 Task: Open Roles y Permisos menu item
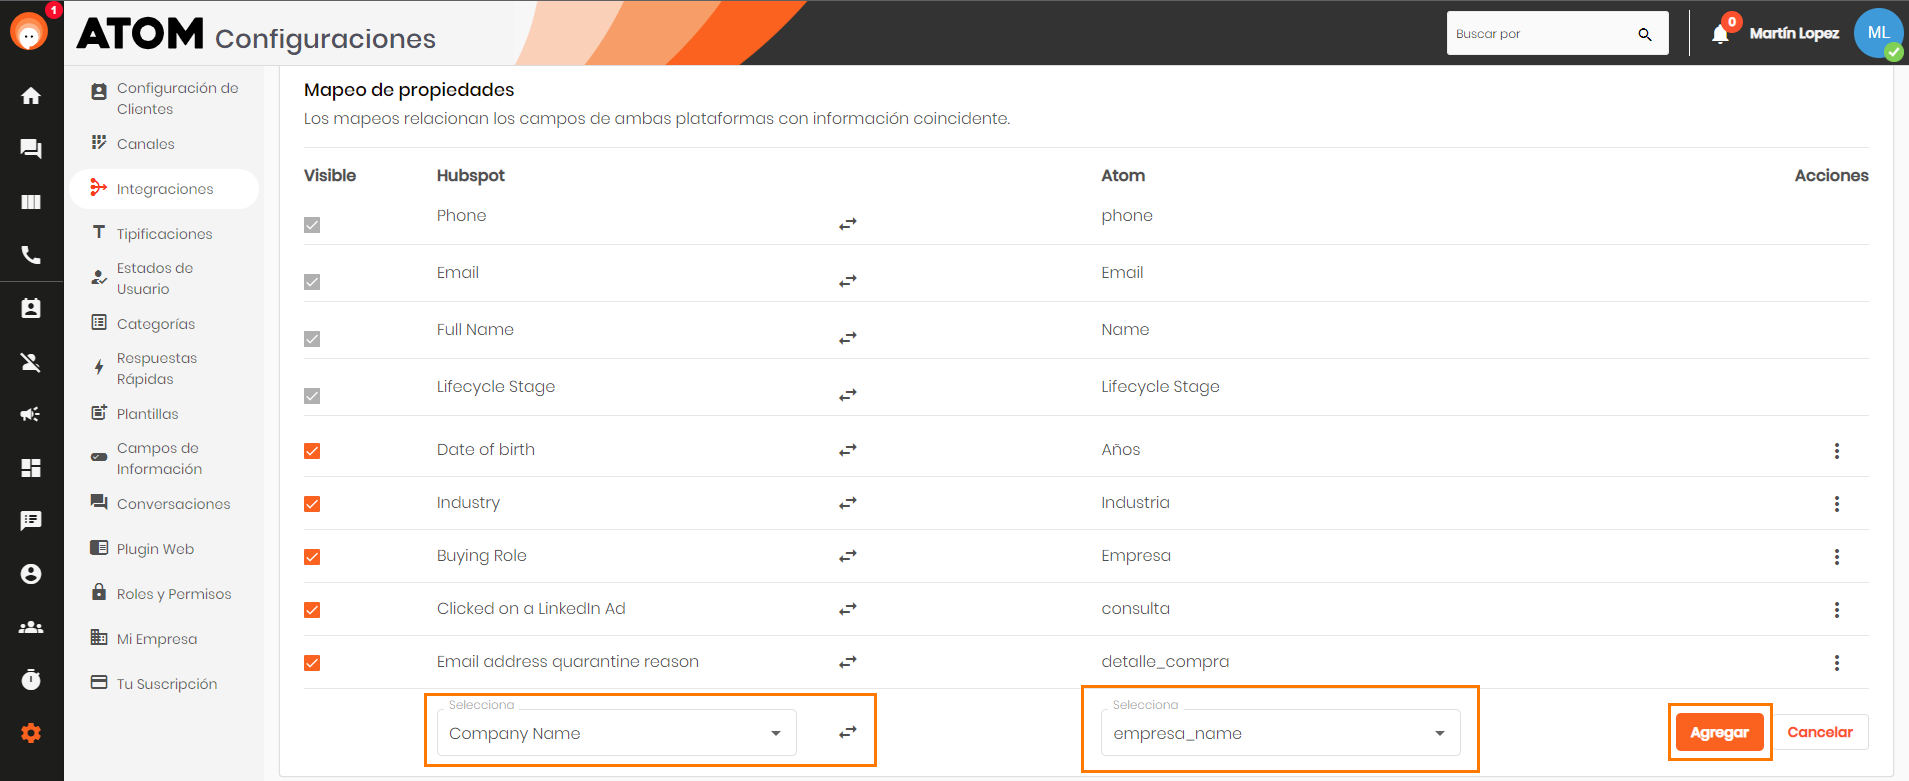(164, 594)
